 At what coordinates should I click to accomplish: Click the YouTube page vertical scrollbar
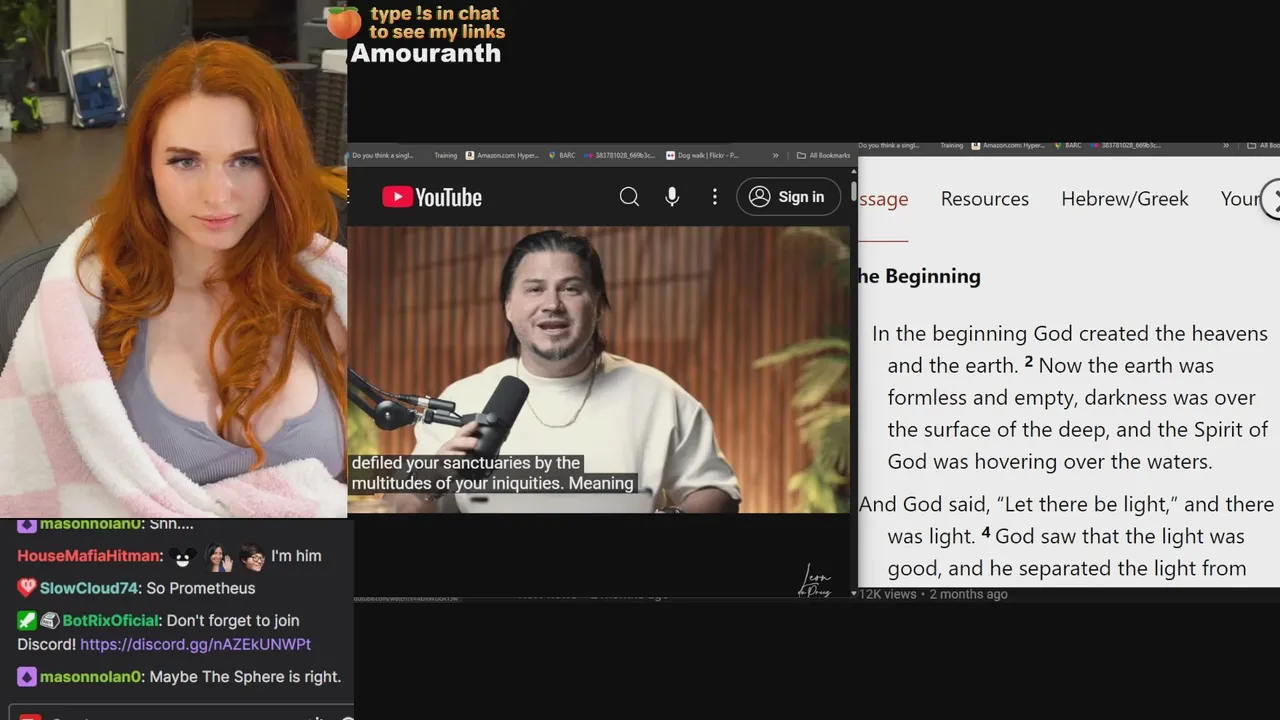click(x=853, y=190)
